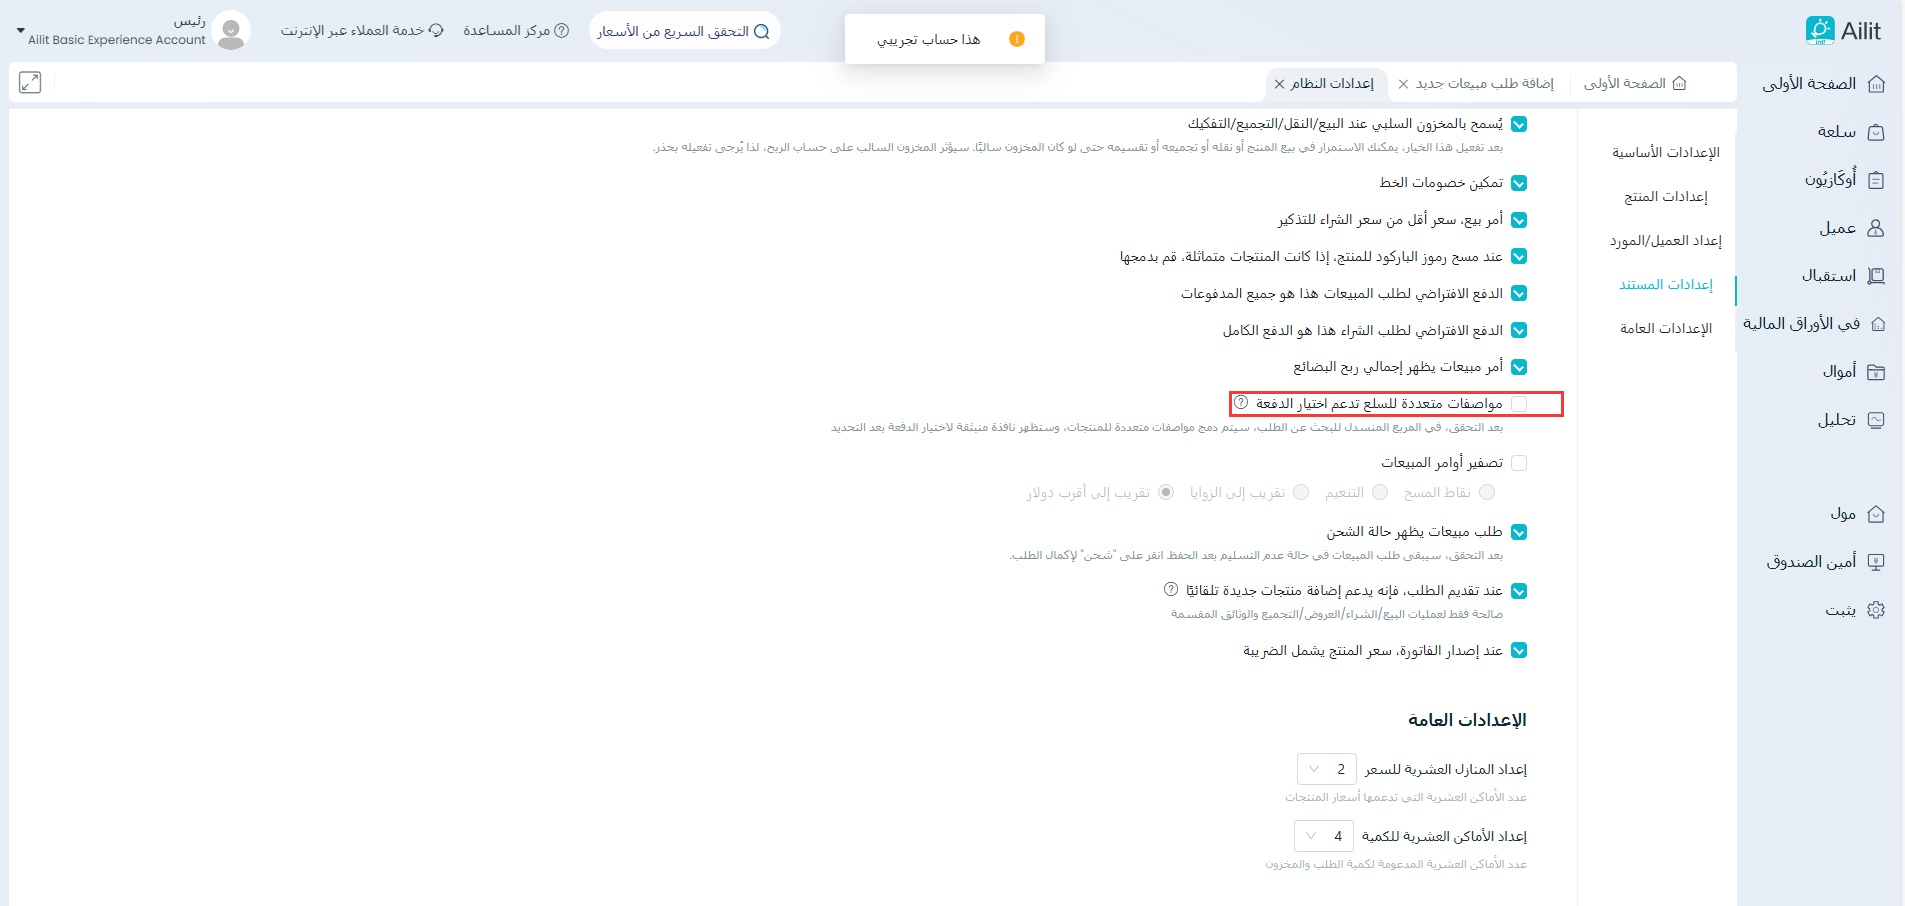This screenshot has width=1905, height=906.
Task: Click the fullscreen expand icon
Action: pyautogui.click(x=30, y=83)
